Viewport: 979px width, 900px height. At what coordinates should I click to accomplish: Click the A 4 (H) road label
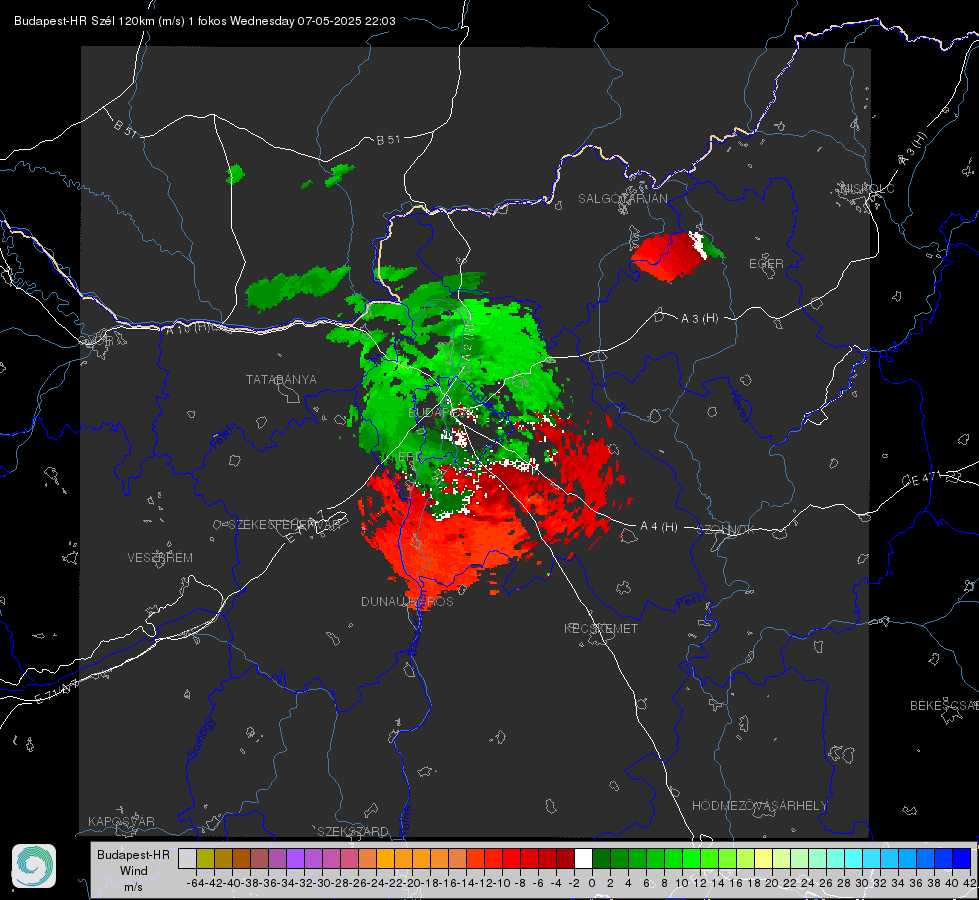click(659, 527)
